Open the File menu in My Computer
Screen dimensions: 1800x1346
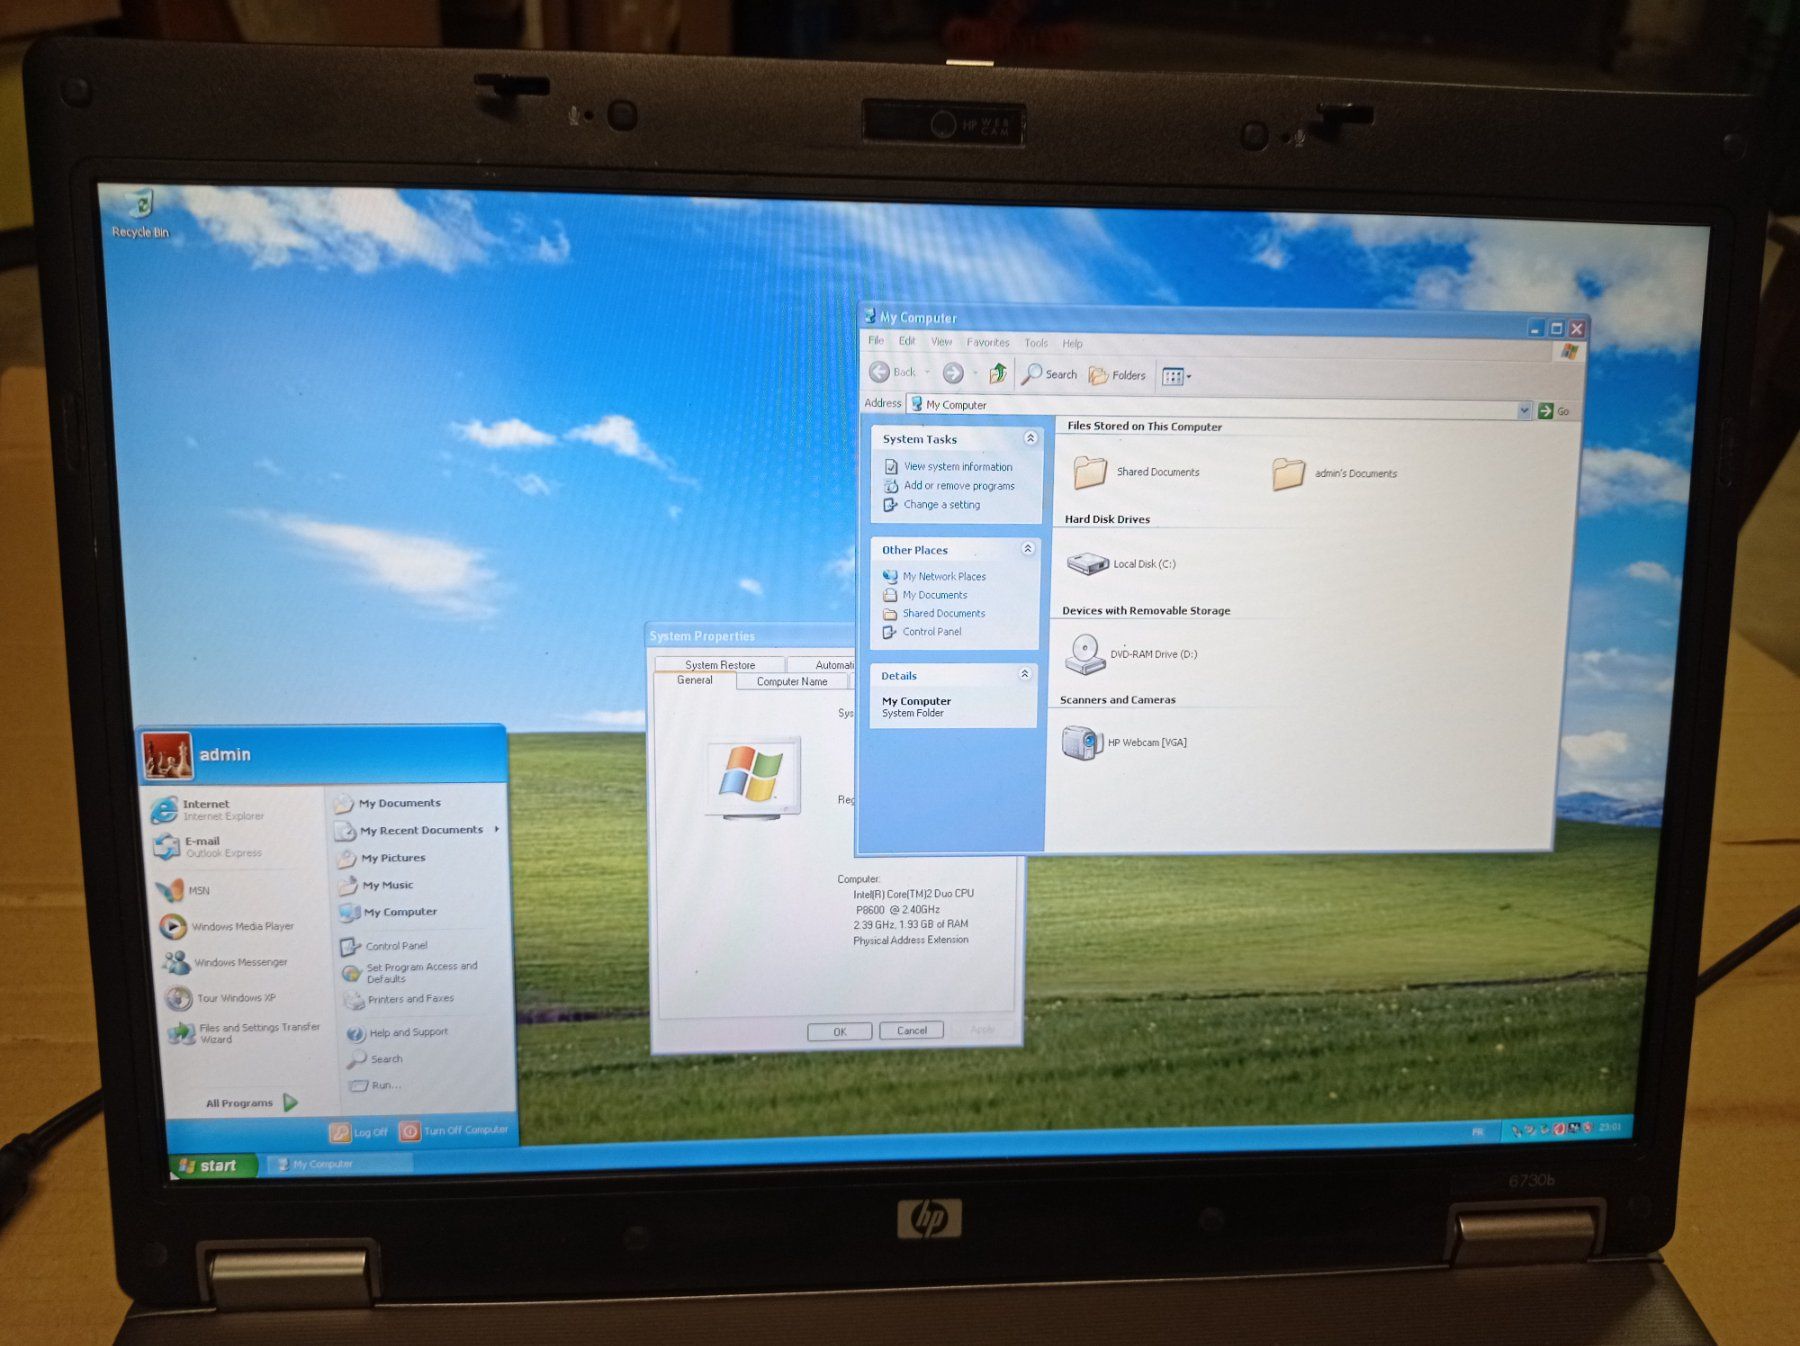tap(876, 341)
